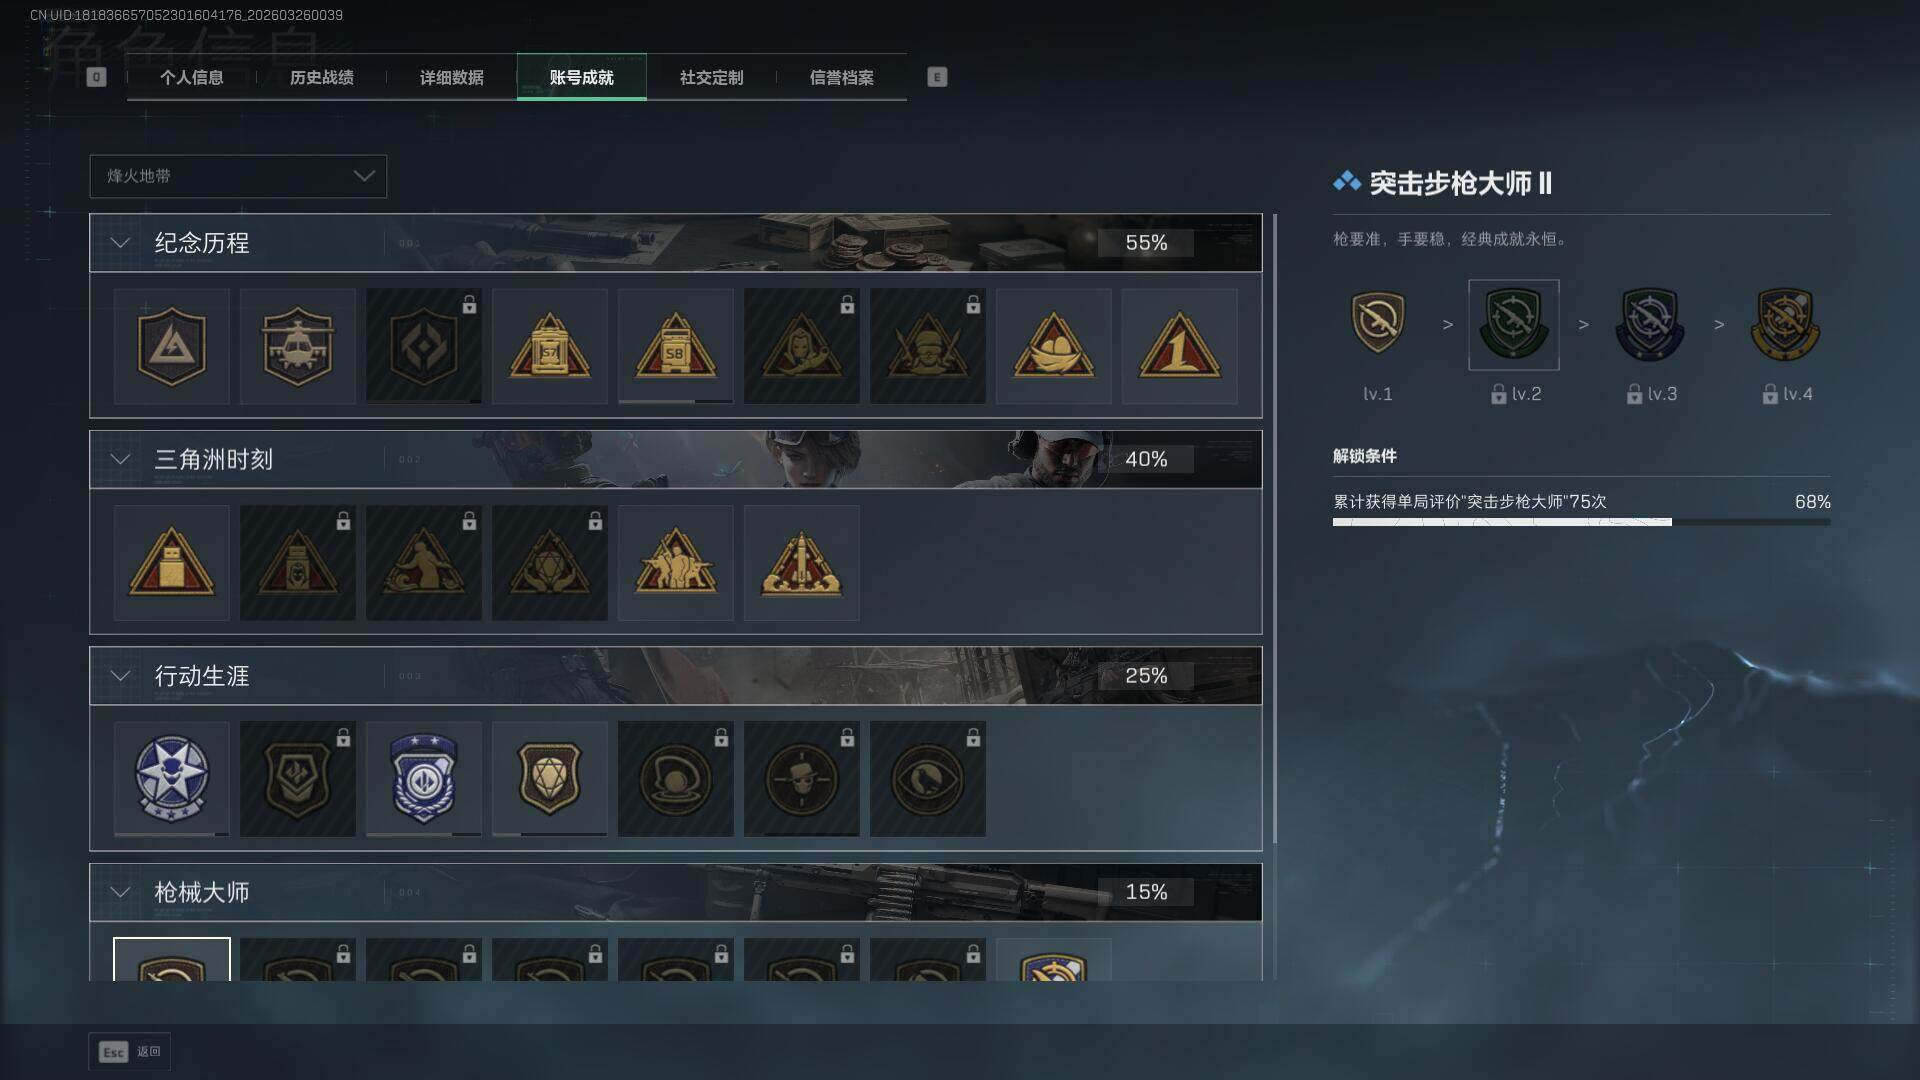Select the lv.1 assault rifle master badge
1920x1080 pixels.
click(1378, 324)
